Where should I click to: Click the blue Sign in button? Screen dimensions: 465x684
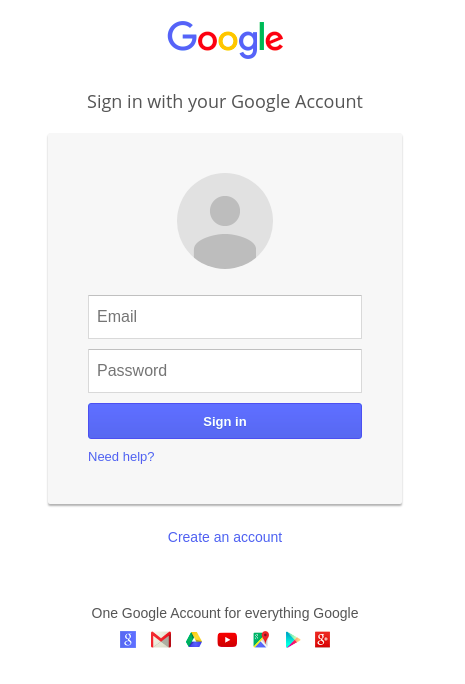pyautogui.click(x=225, y=421)
